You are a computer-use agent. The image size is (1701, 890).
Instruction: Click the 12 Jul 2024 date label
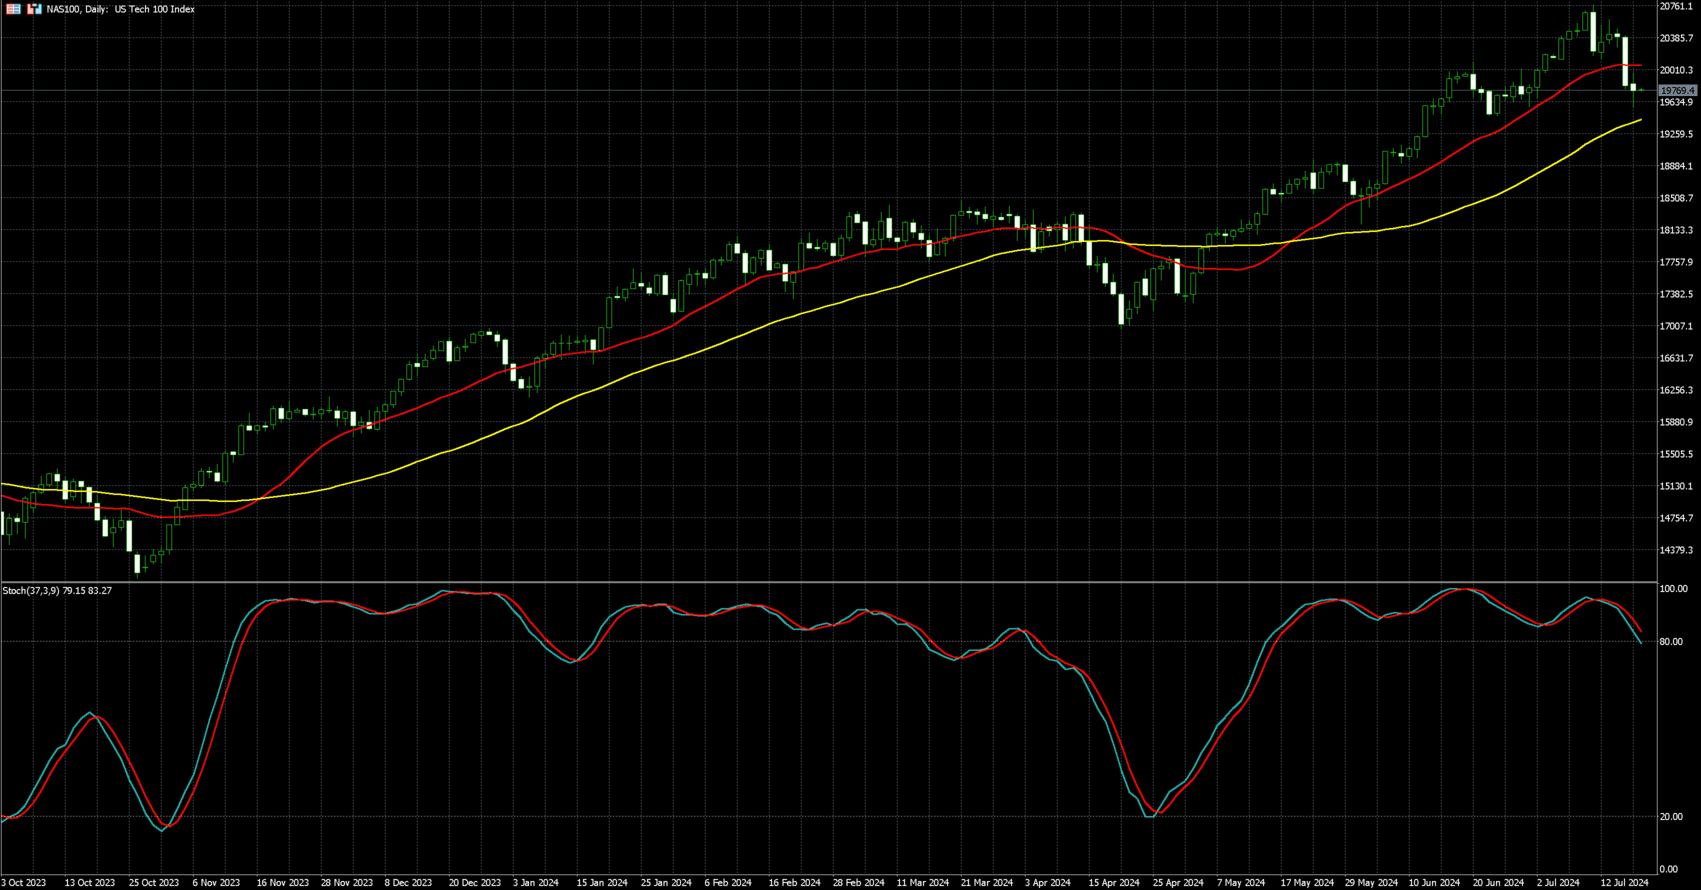(1623, 883)
